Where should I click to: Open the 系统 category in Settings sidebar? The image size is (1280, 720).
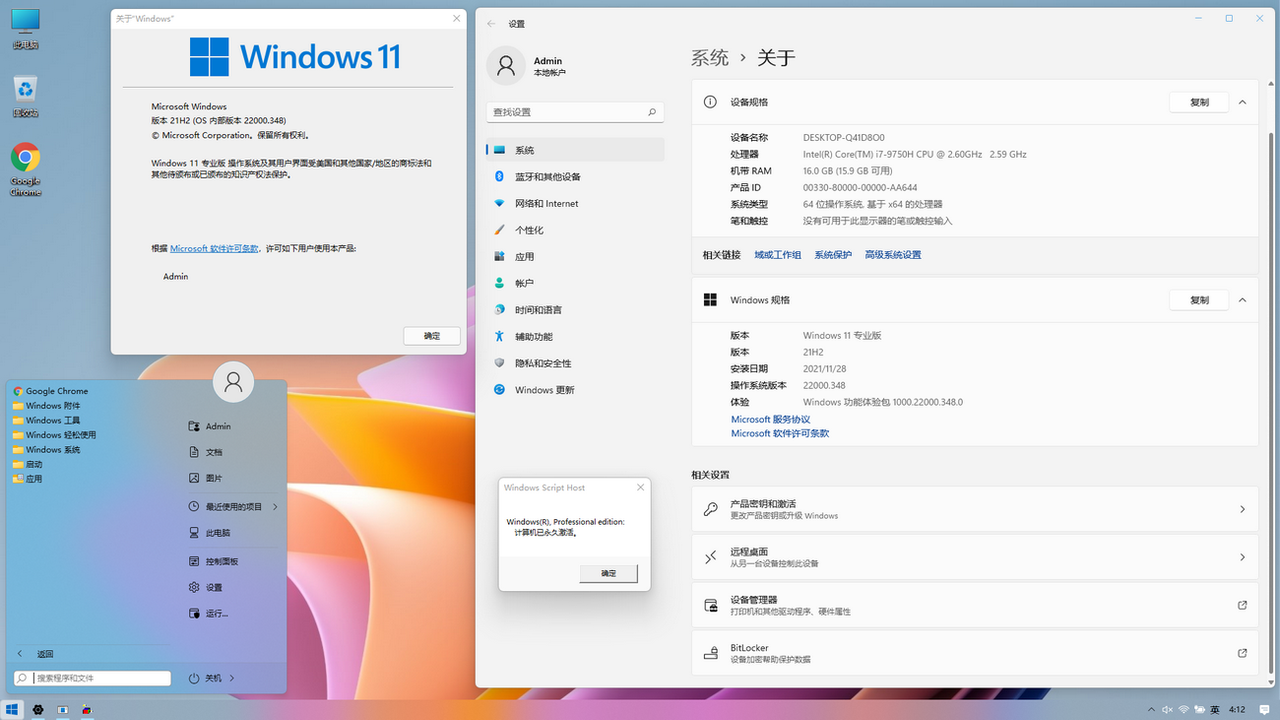[575, 150]
